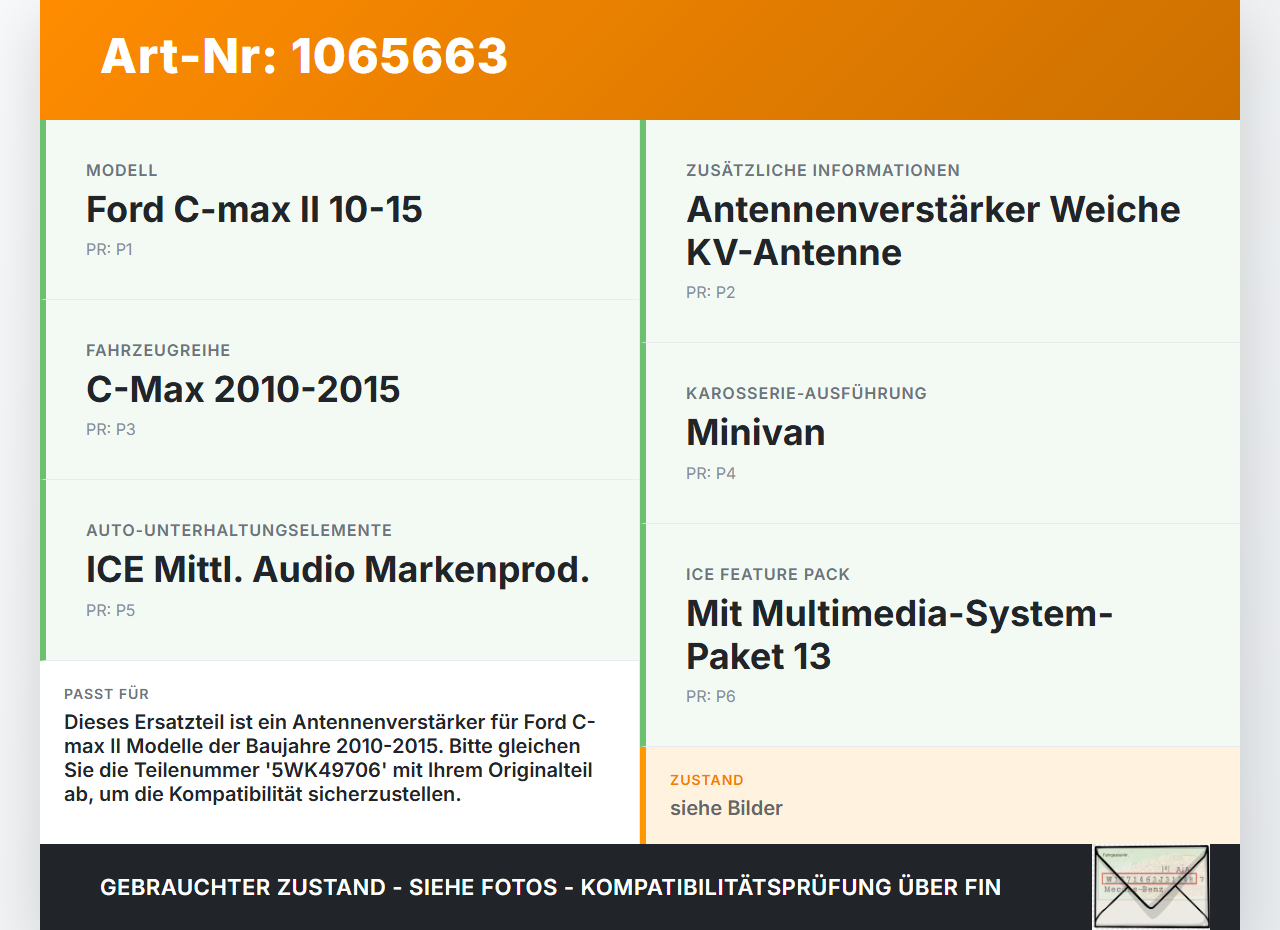Select the 'siehe Bilder' condition text
The width and height of the screenshot is (1280, 930).
[726, 808]
